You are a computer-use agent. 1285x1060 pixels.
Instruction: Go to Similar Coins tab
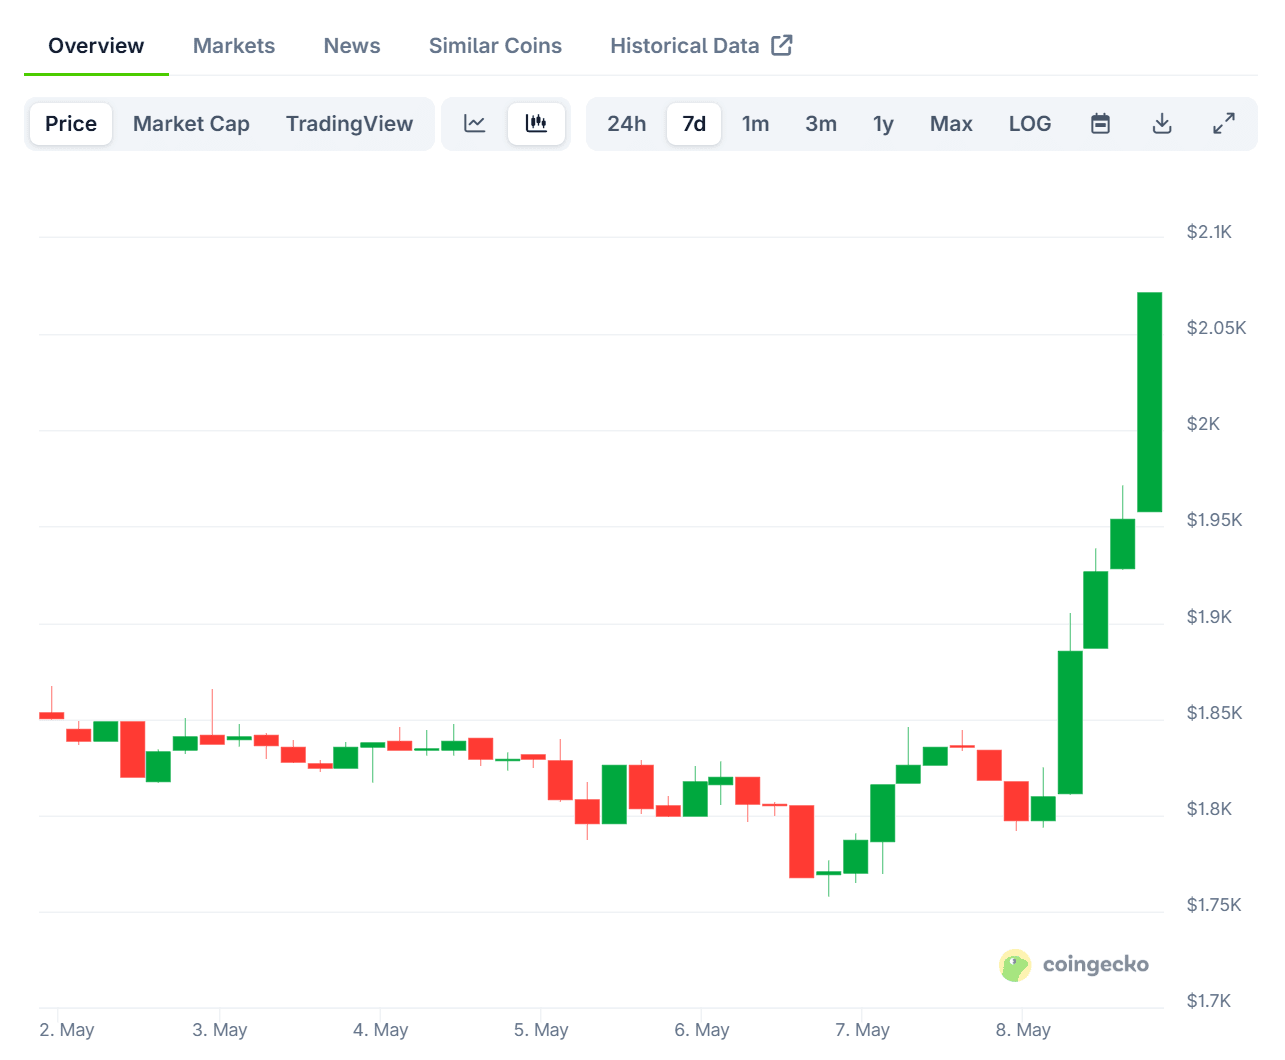[x=495, y=46]
